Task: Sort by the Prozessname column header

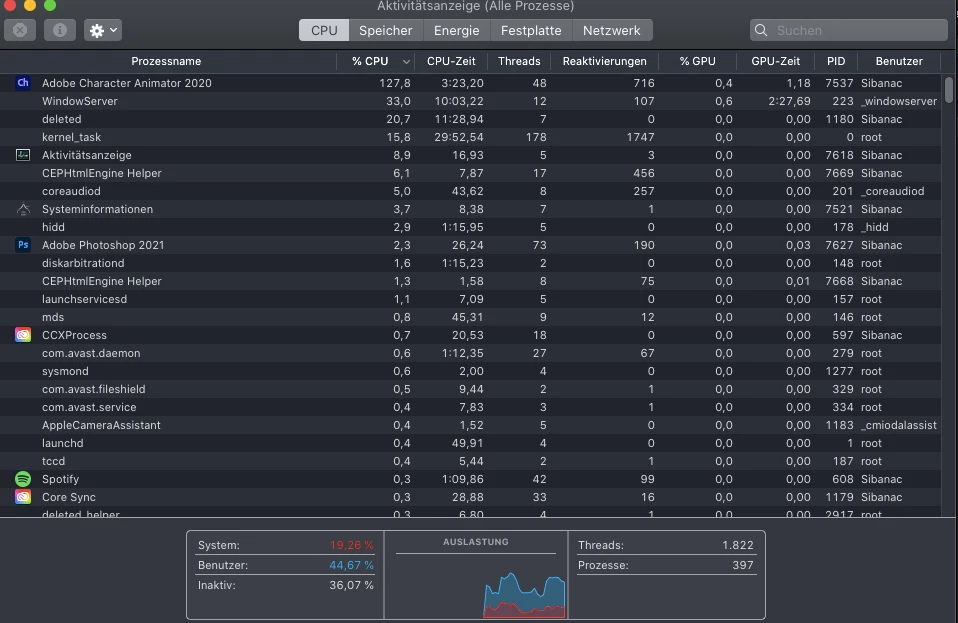Action: point(166,61)
